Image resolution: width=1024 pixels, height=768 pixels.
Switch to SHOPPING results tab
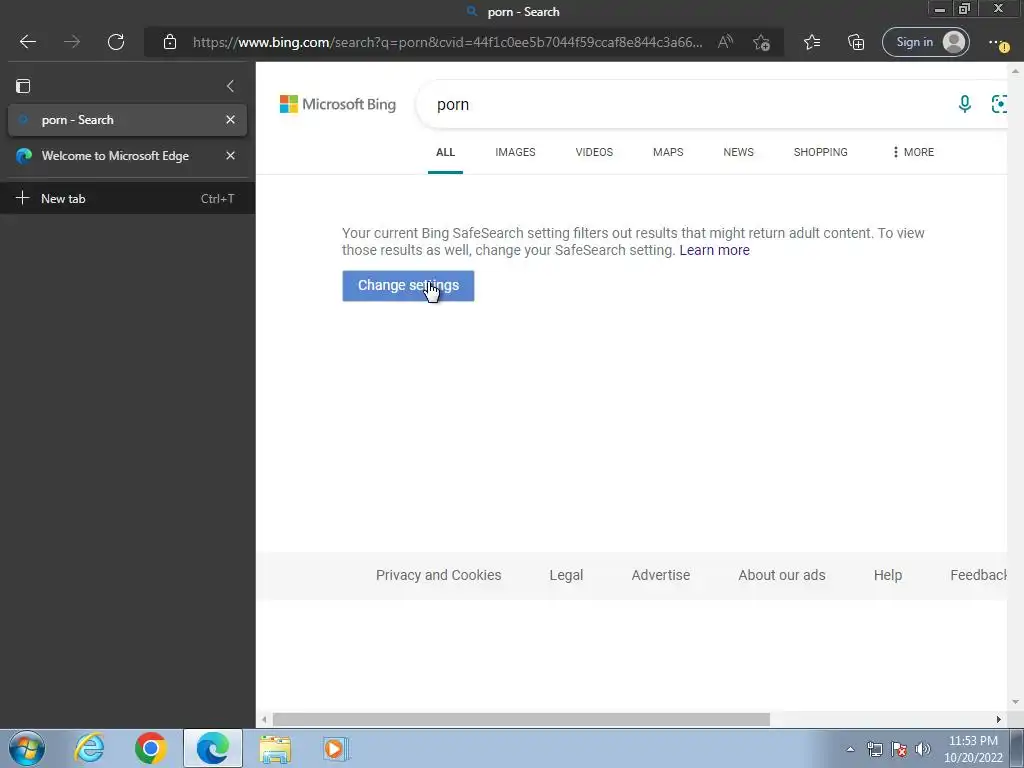(821, 152)
